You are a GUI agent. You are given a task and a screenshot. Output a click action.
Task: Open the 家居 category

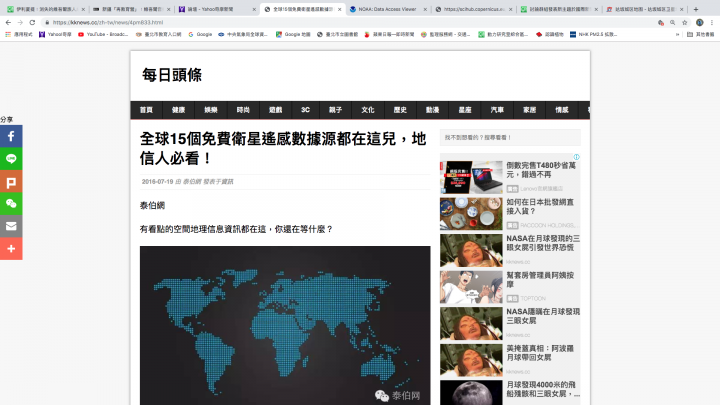pyautogui.click(x=529, y=110)
